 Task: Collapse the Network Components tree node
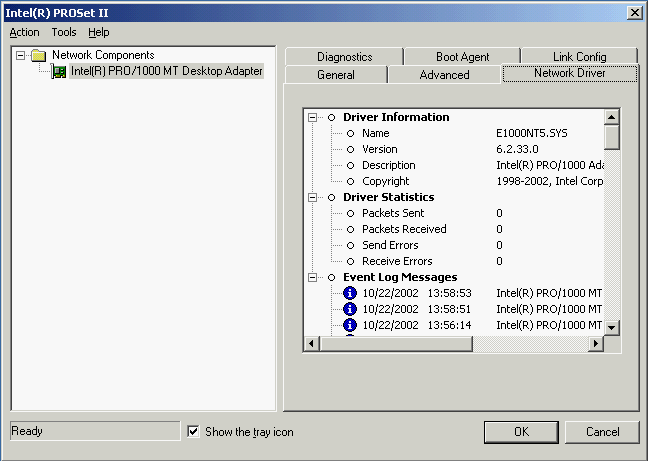[x=20, y=55]
